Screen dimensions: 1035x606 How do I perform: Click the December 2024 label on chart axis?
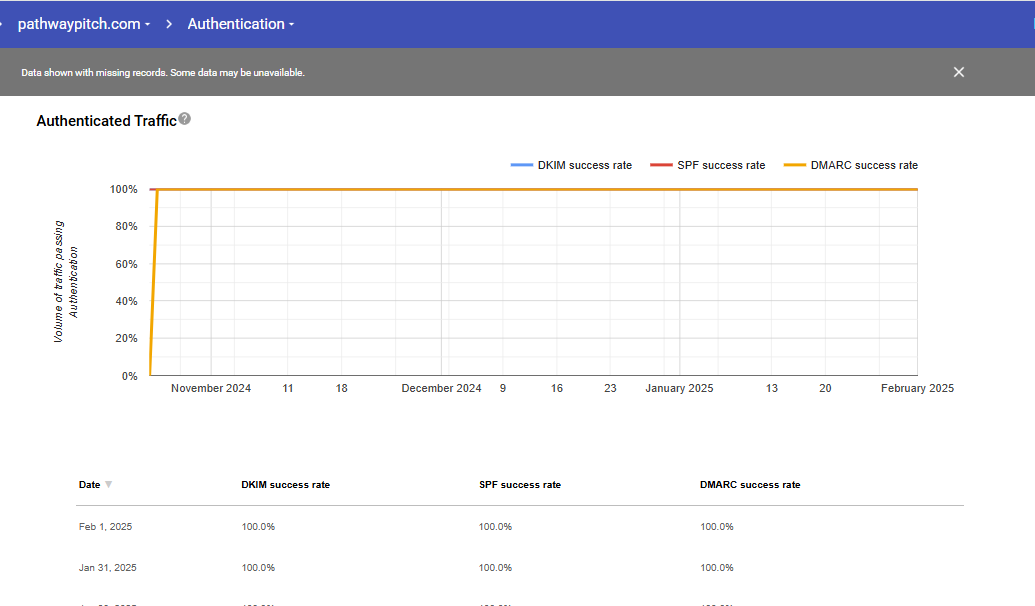click(441, 388)
